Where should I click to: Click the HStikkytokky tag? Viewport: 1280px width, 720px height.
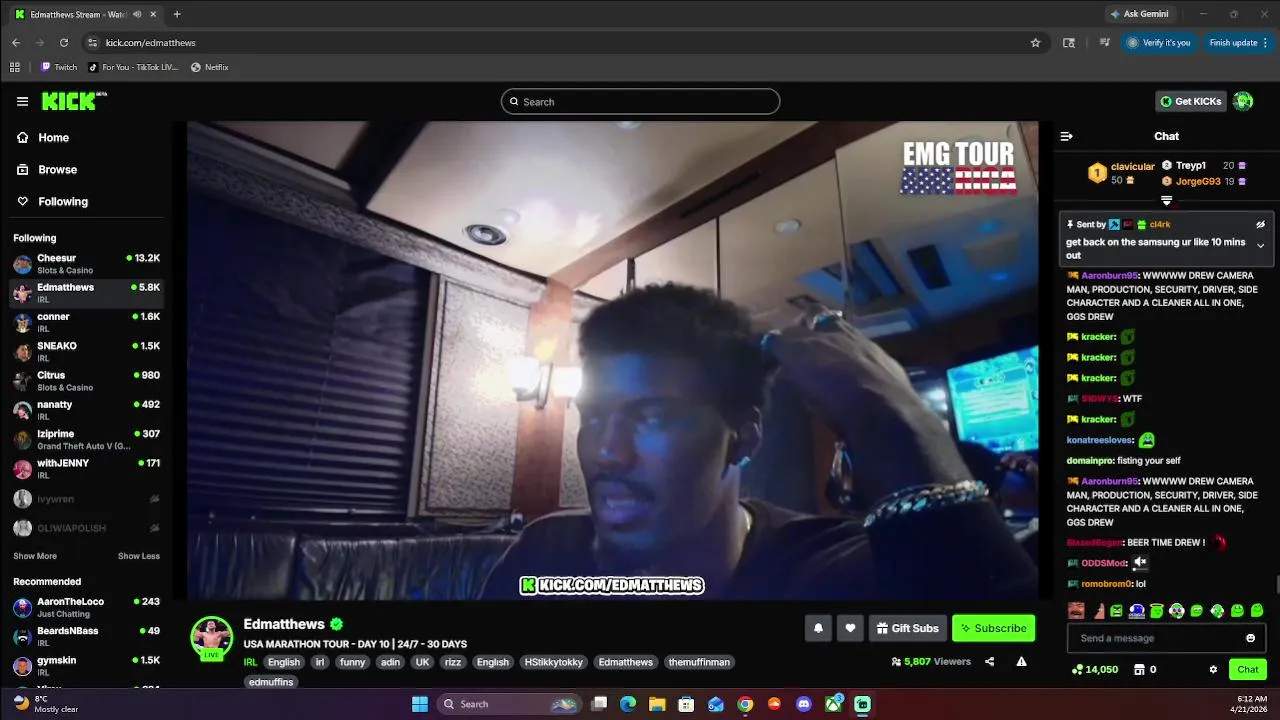552,662
